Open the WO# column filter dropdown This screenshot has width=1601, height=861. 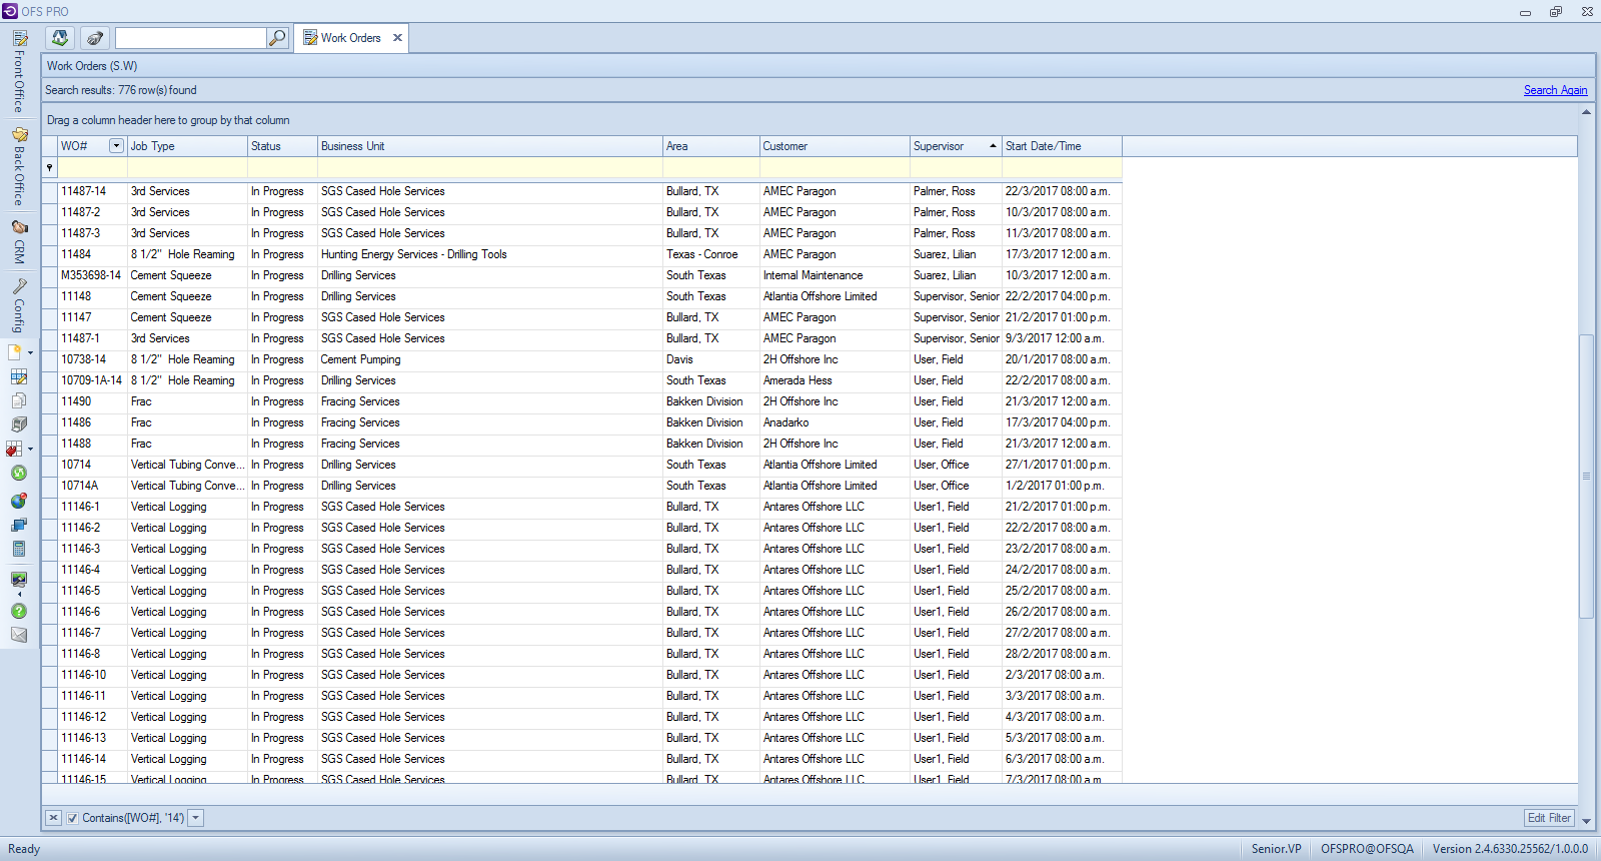coord(116,146)
